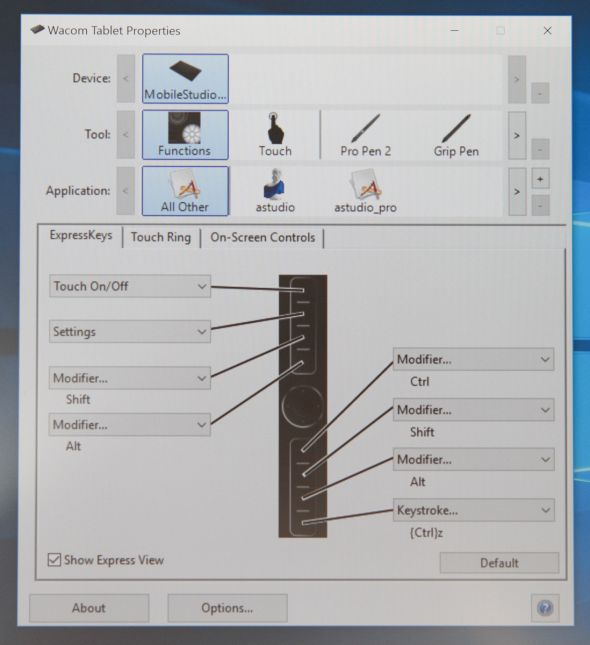Choose the astudio application icon
The height and width of the screenshot is (645, 590).
[x=275, y=191]
